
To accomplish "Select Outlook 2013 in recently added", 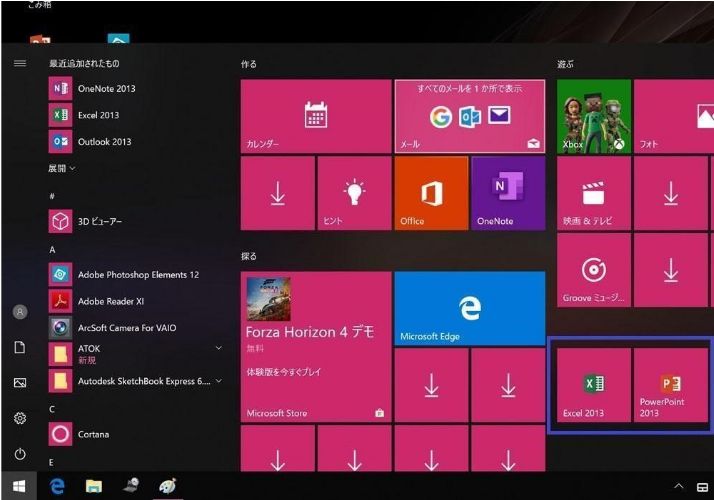I will pyautogui.click(x=104, y=142).
